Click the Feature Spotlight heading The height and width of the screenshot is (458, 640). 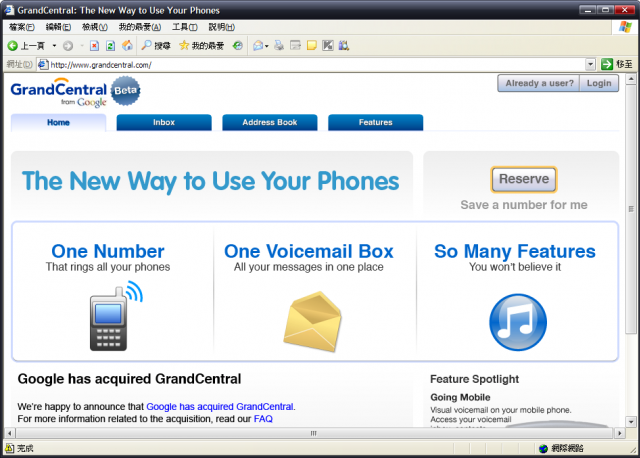475,379
